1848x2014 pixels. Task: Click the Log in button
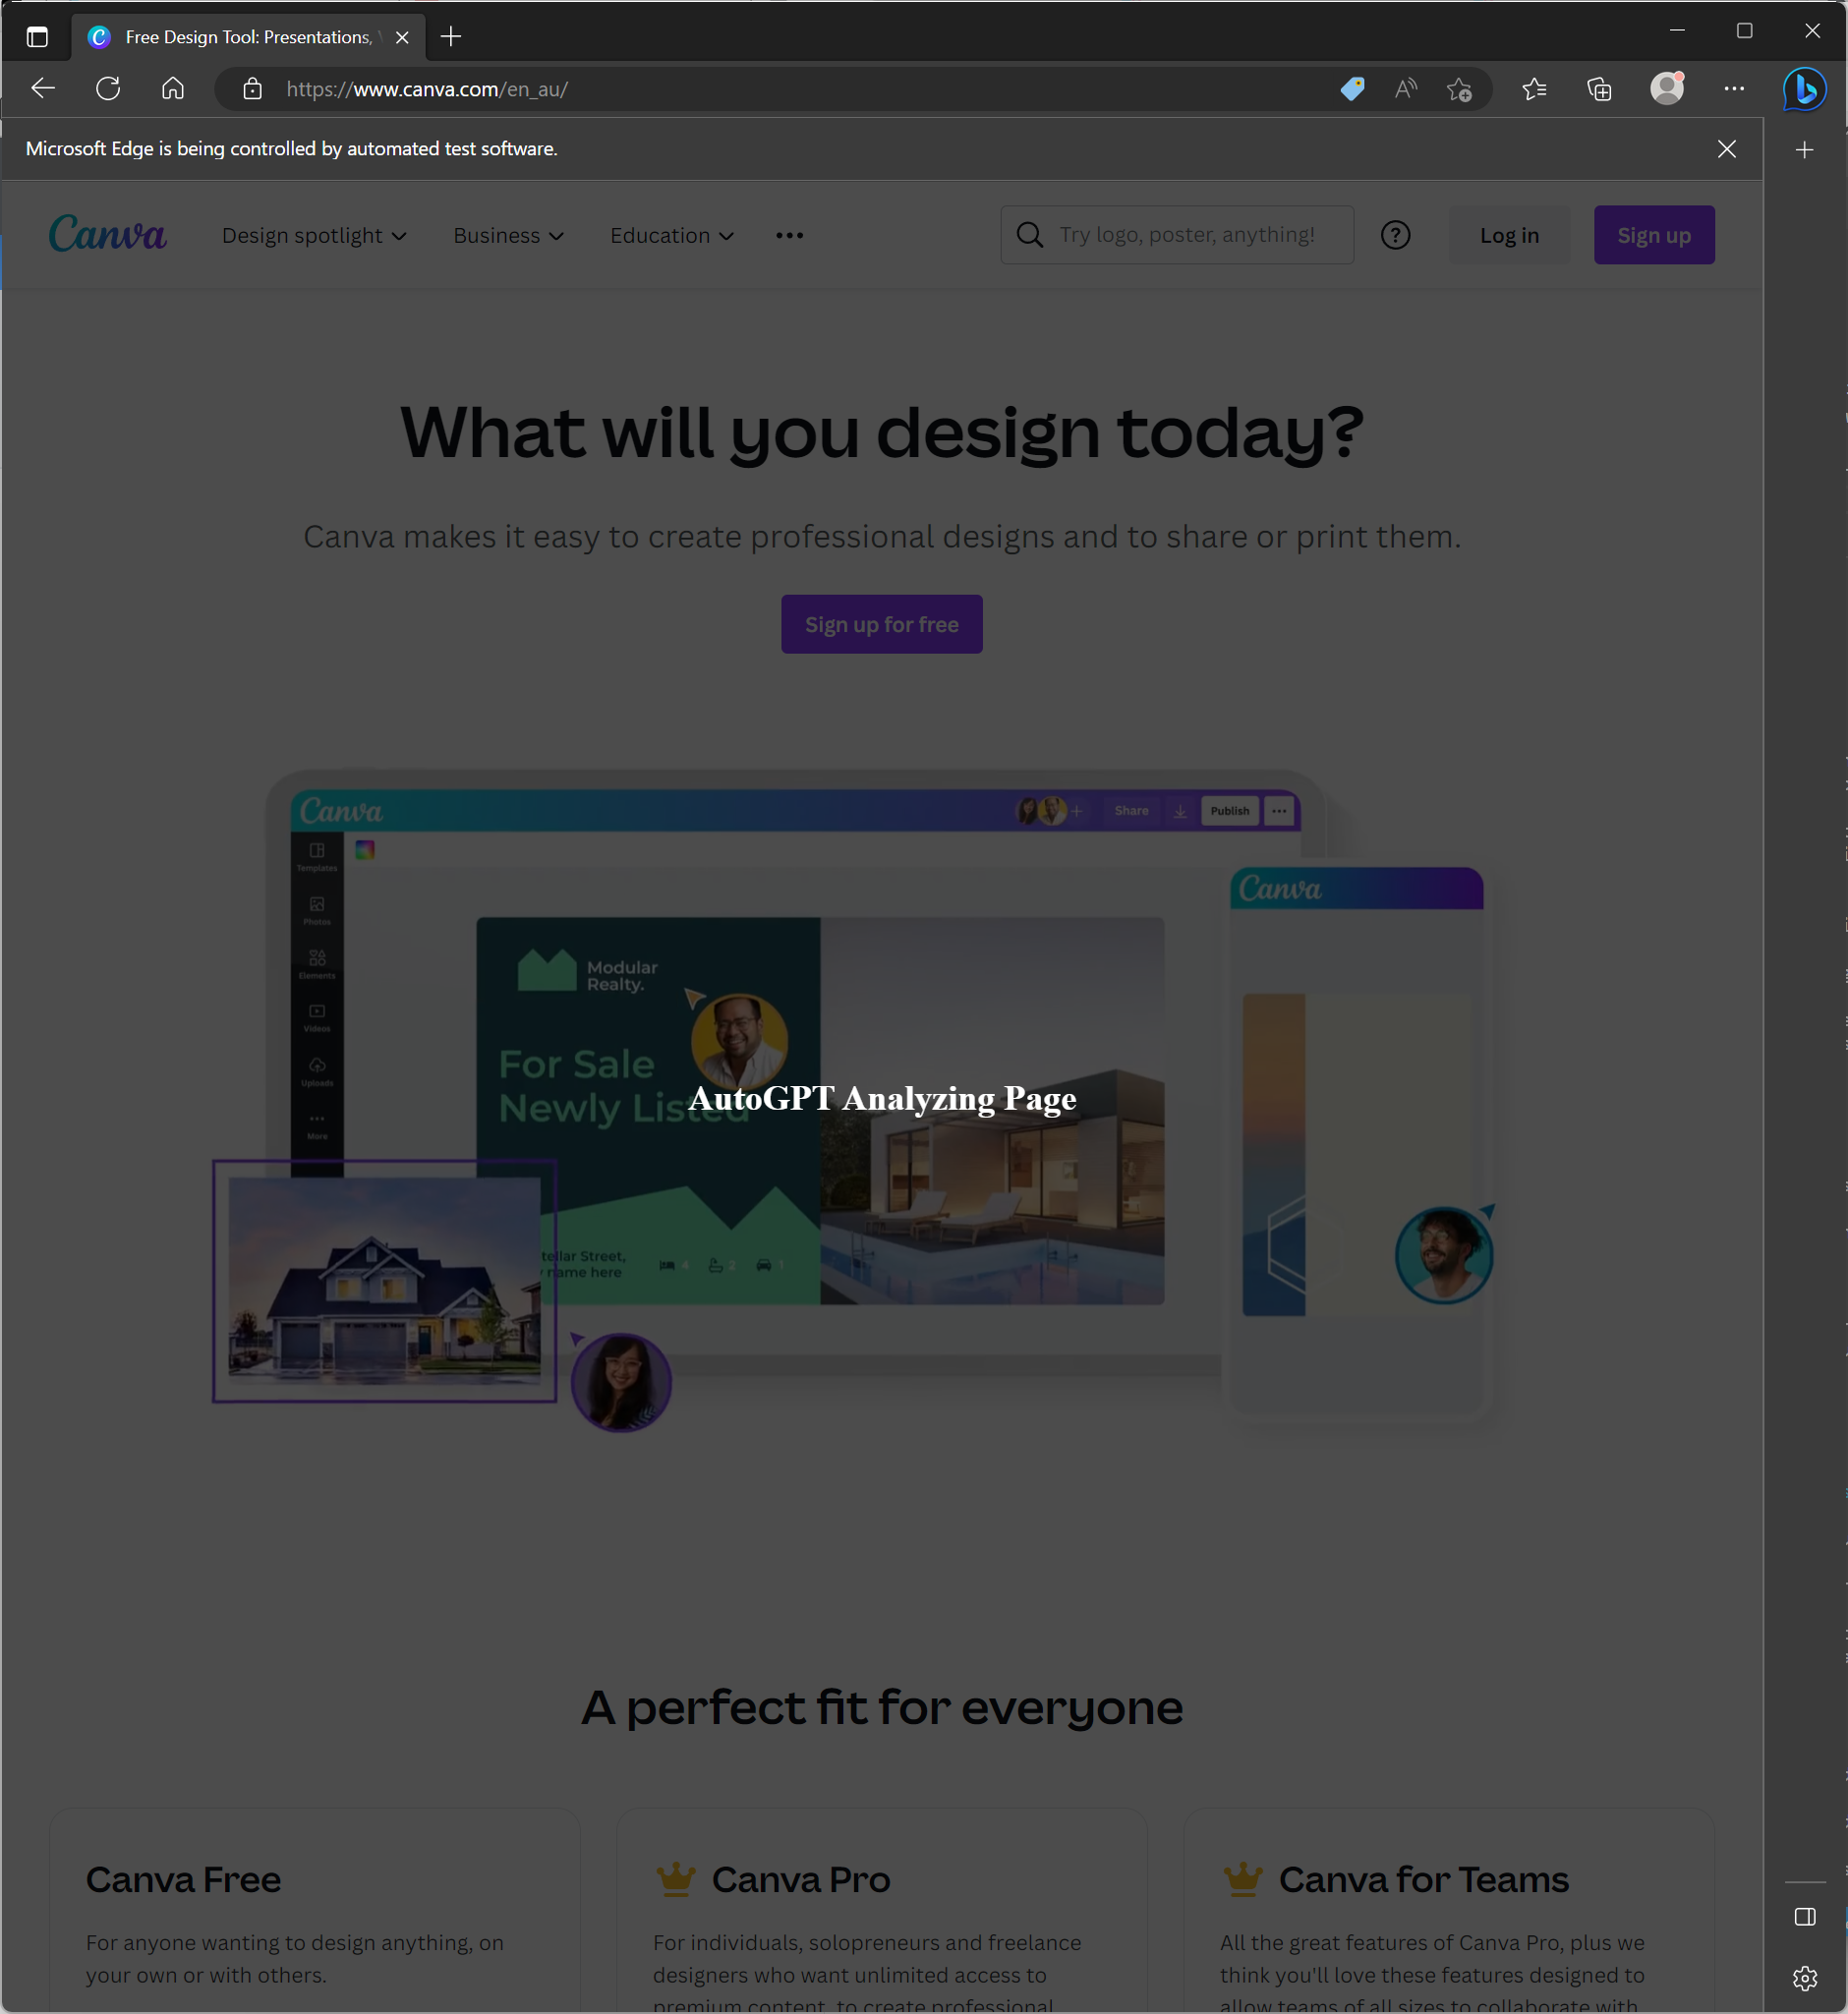1509,235
